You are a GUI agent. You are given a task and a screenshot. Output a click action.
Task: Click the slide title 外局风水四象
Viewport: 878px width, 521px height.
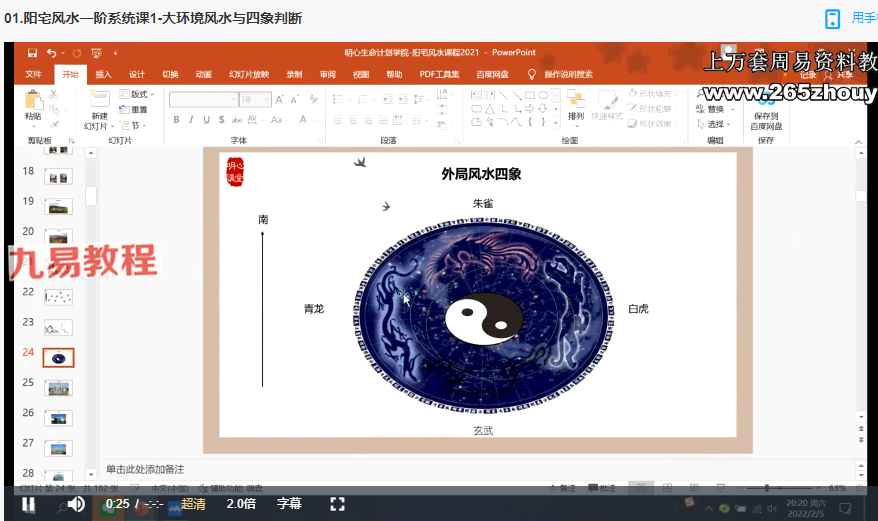(481, 174)
